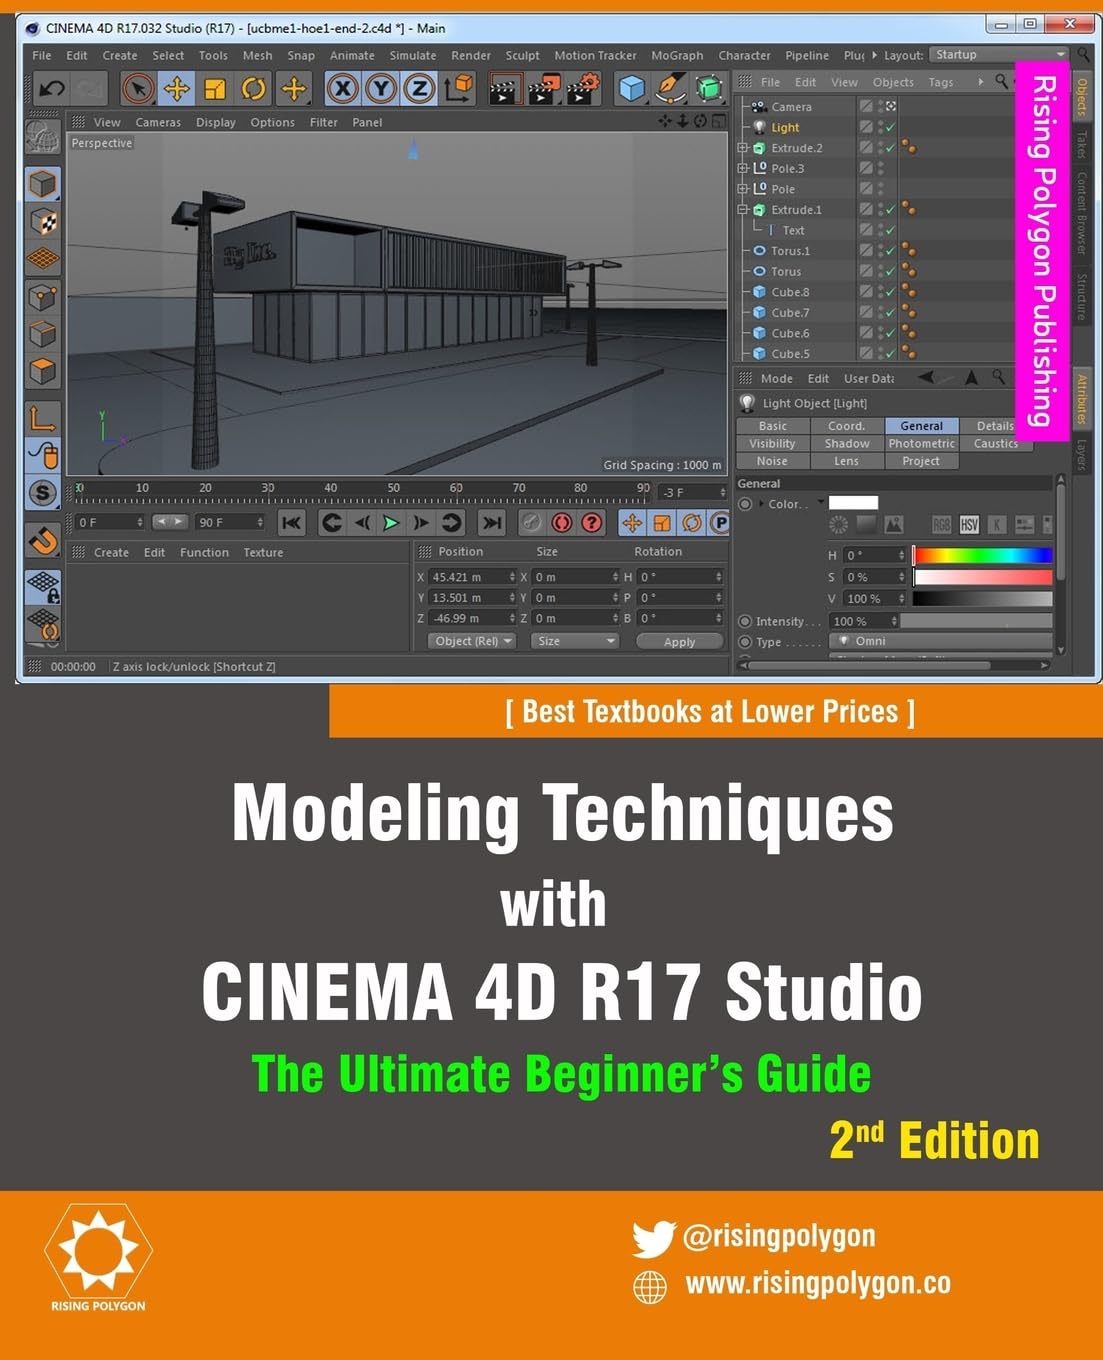
Task: Collapse the Extrude.1 object tree
Action: point(743,210)
